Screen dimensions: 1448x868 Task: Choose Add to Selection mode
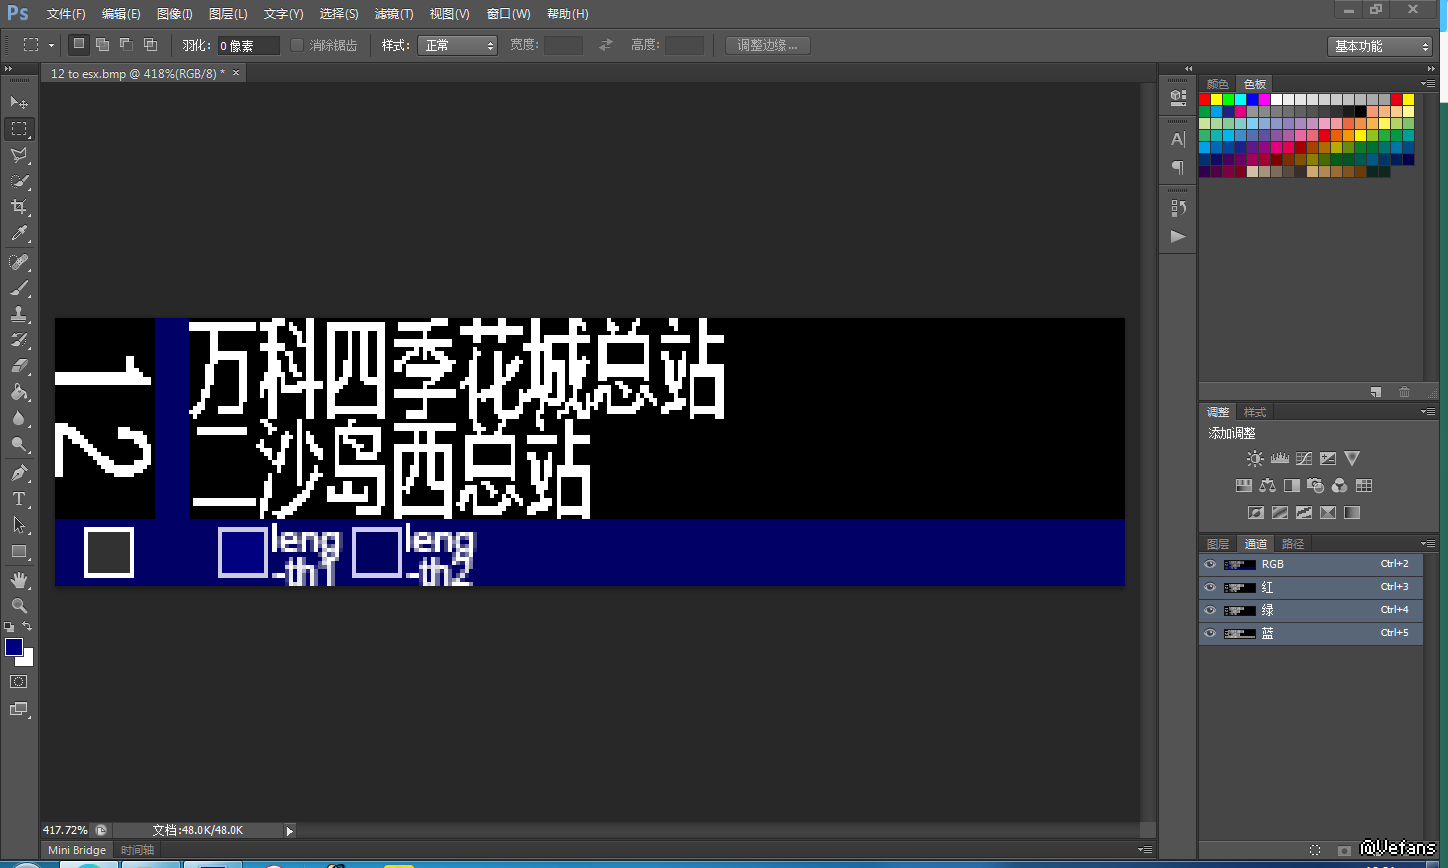click(x=102, y=45)
